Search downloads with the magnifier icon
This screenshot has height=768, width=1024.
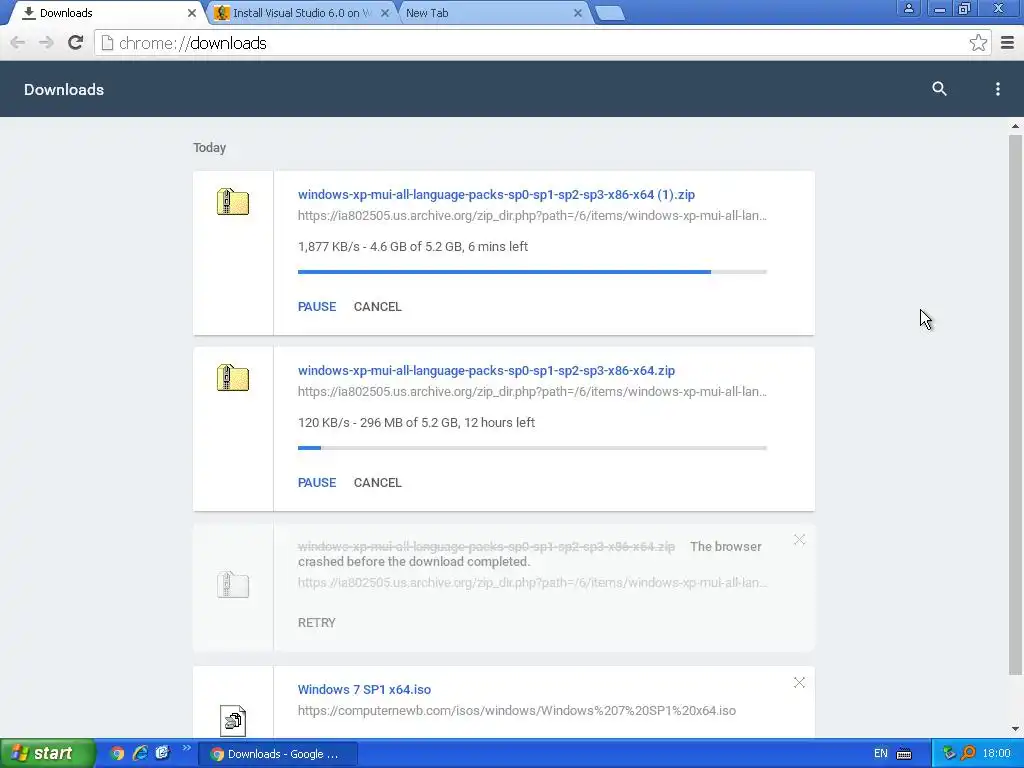(939, 89)
